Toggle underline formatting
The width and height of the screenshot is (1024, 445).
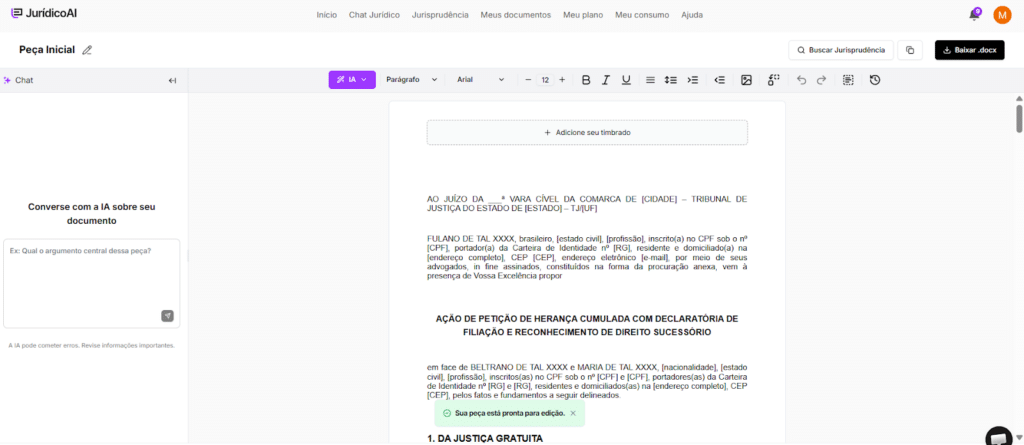pyautogui.click(x=626, y=80)
